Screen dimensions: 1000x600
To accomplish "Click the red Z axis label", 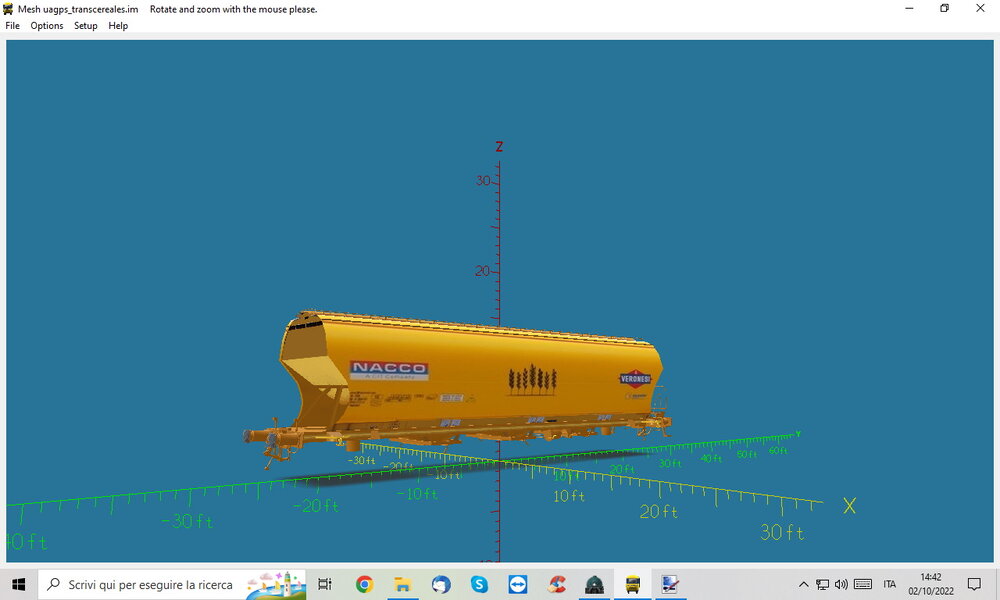I will click(499, 147).
